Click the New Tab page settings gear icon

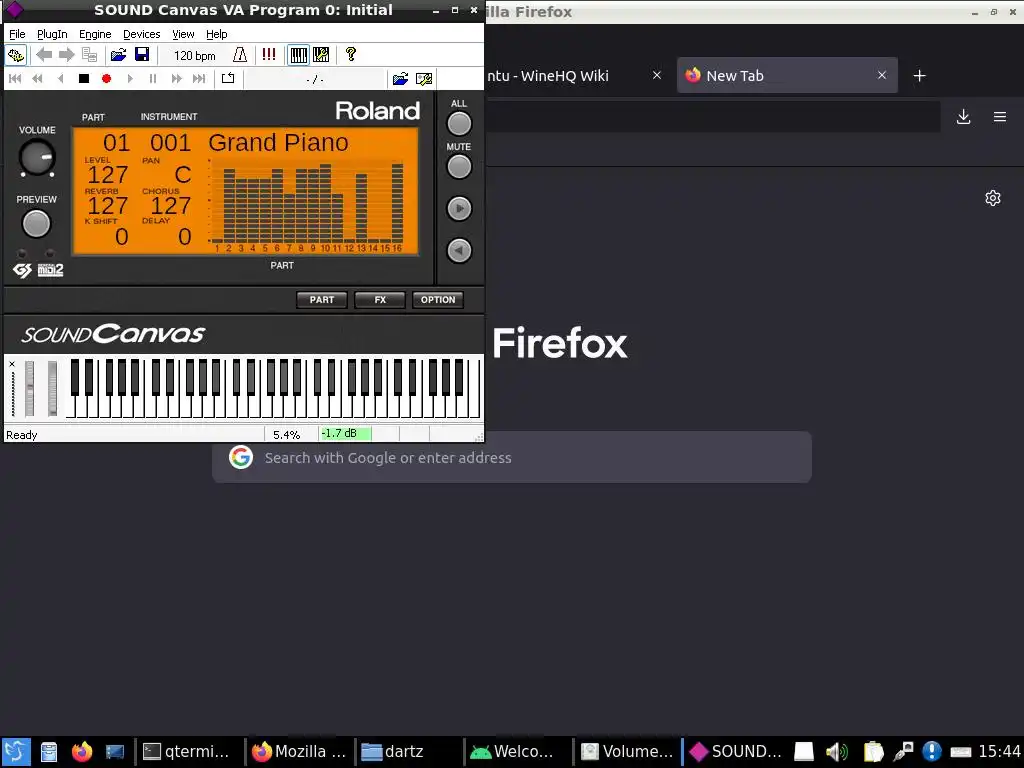point(993,198)
